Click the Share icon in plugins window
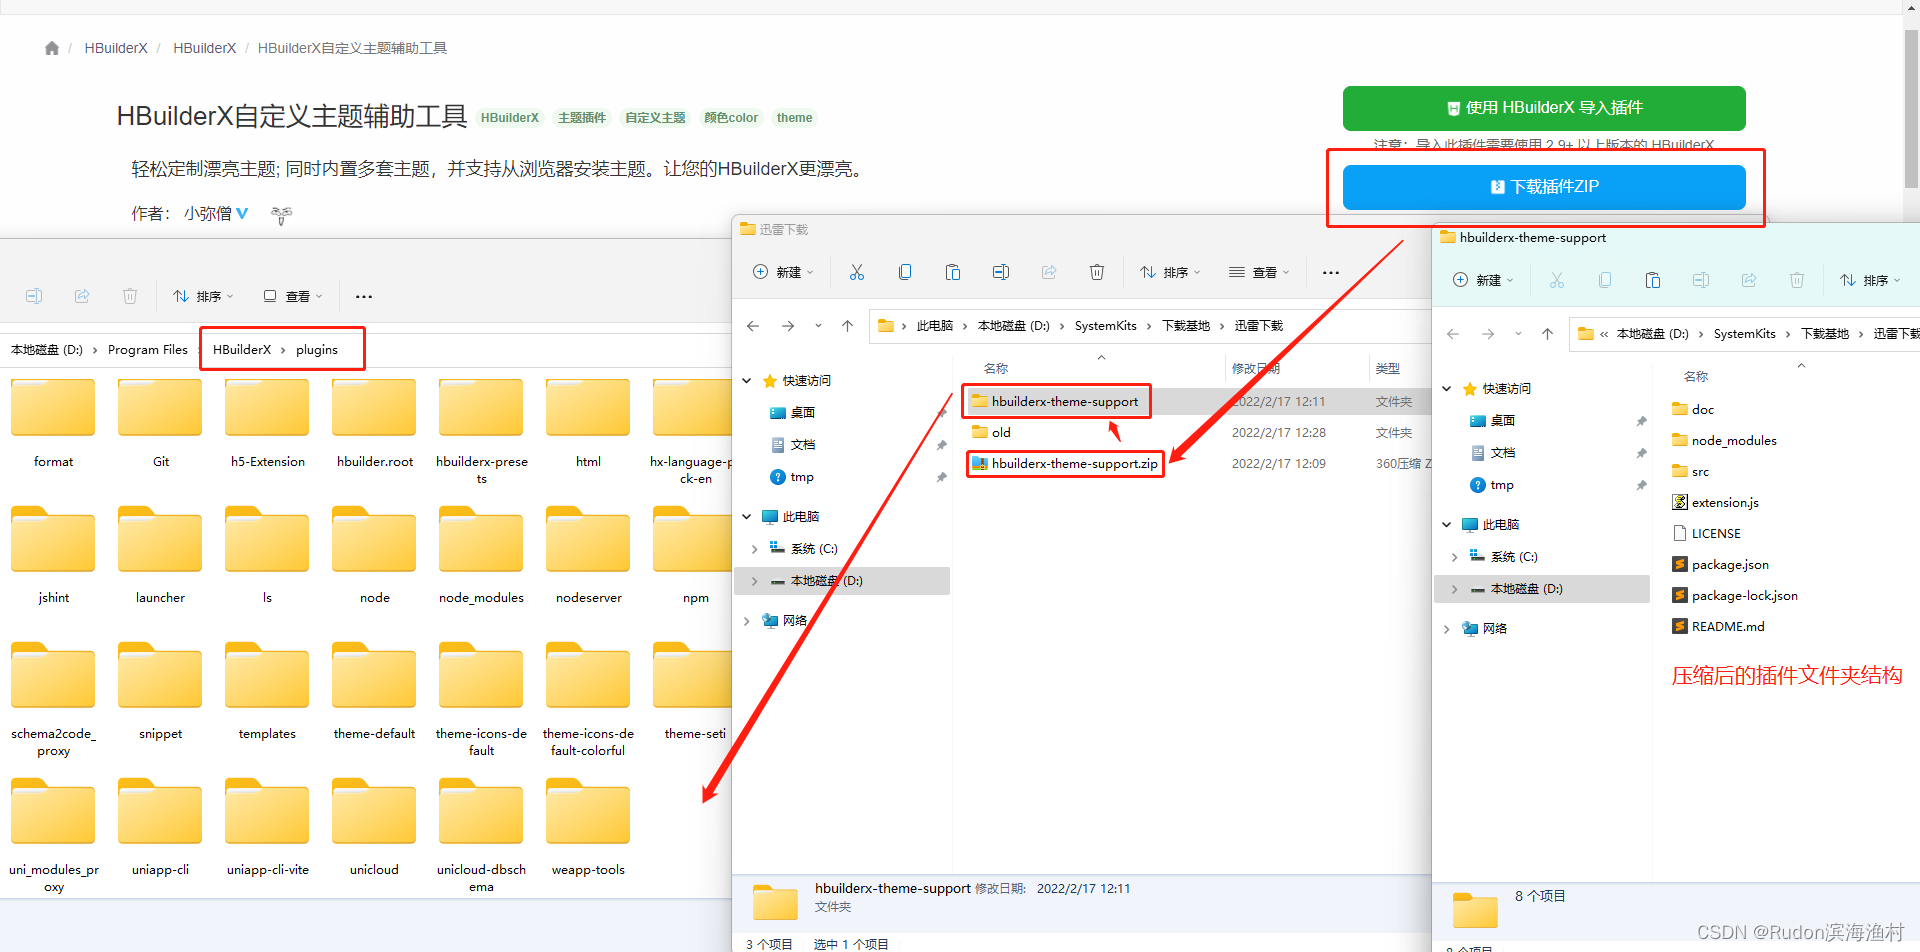 coord(82,296)
